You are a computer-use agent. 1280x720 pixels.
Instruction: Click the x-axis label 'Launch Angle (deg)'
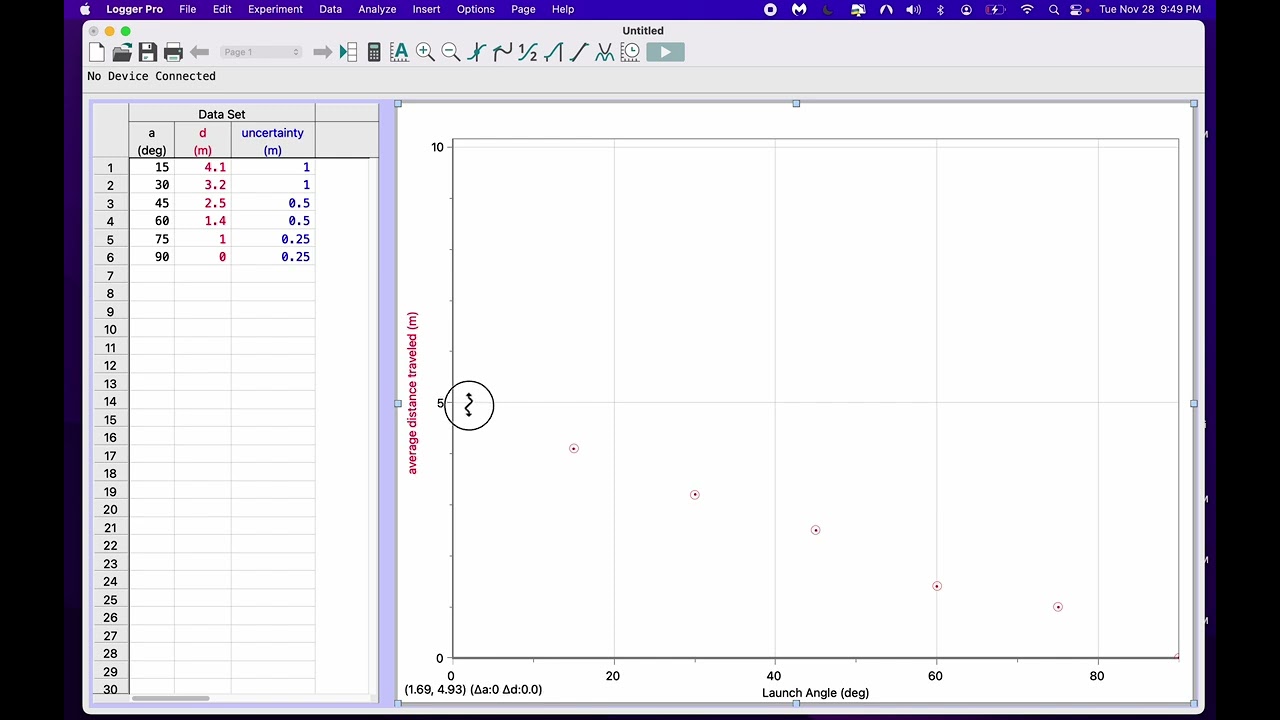(x=815, y=692)
